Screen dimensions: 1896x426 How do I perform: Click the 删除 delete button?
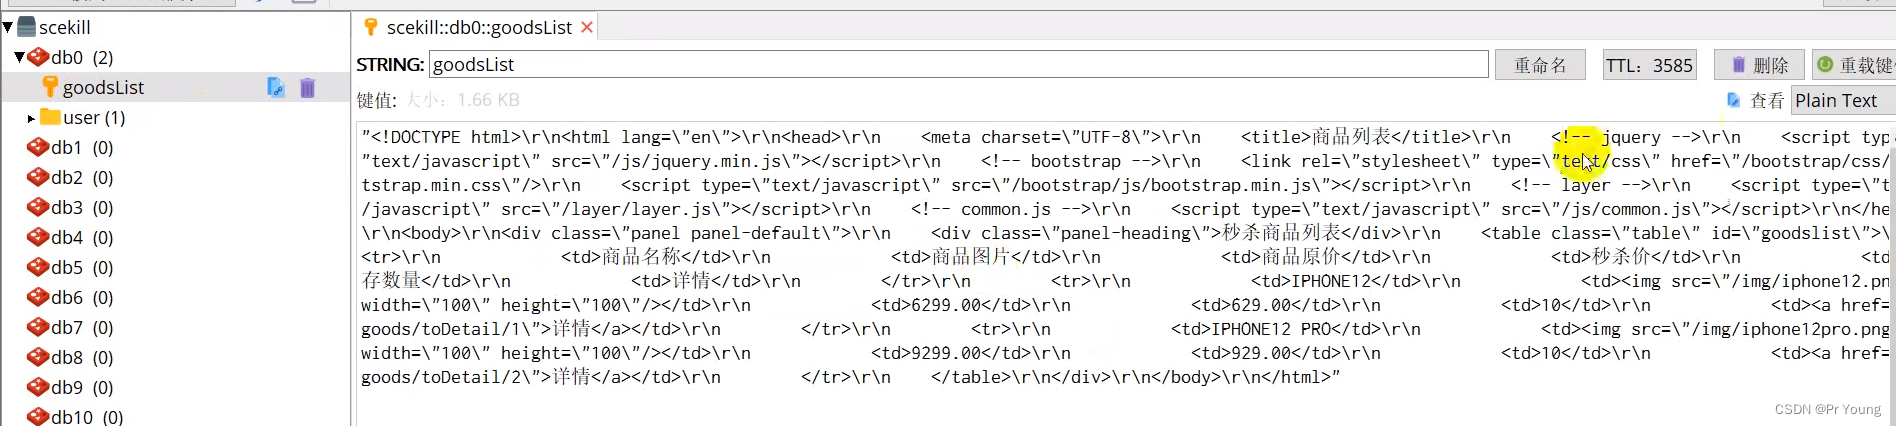point(1759,65)
